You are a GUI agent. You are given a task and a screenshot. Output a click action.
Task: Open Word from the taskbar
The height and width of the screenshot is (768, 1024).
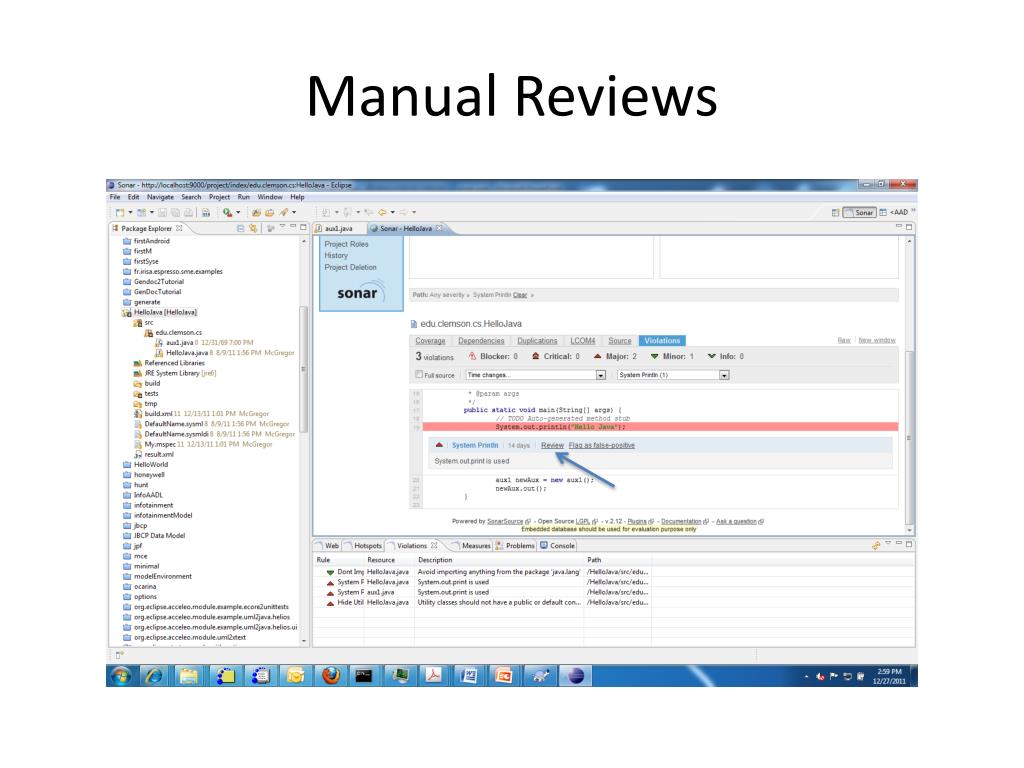pyautogui.click(x=468, y=676)
